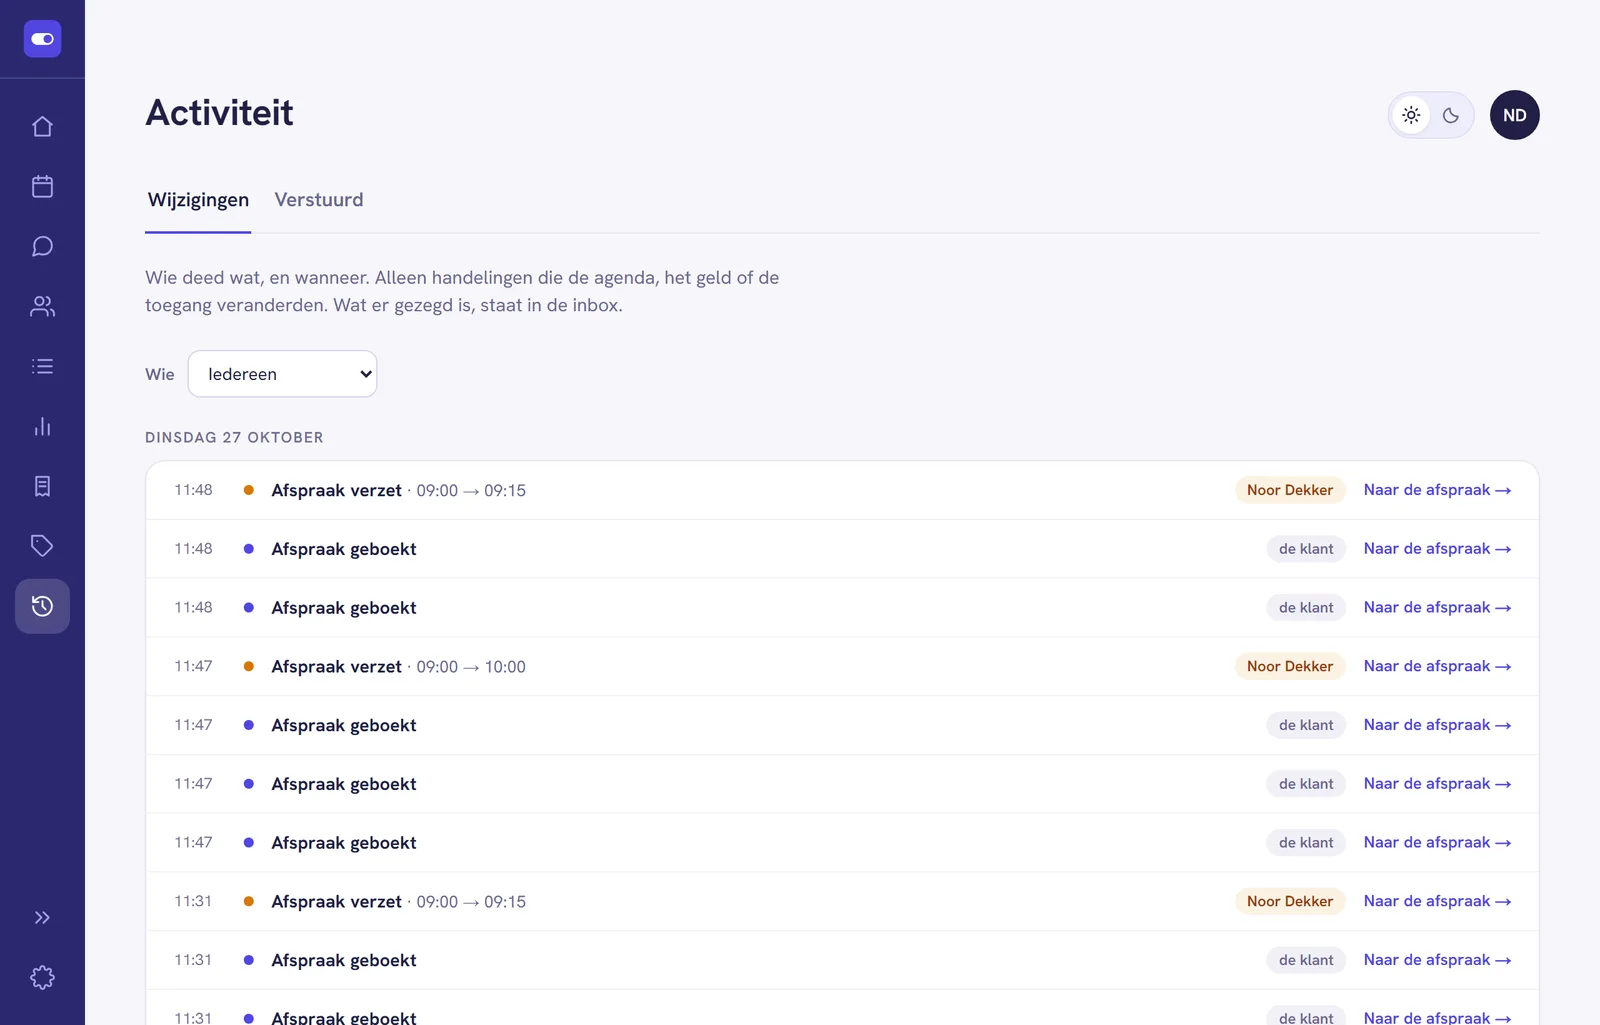Viewport: 1600px width, 1025px height.
Task: Click the Dinsdag 27 oktober date header
Action: tap(234, 438)
